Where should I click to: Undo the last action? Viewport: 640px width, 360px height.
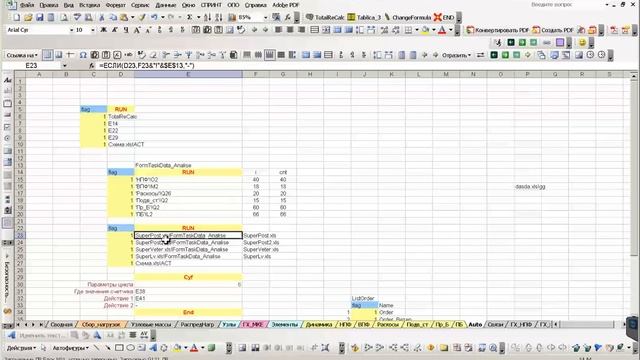[154, 18]
